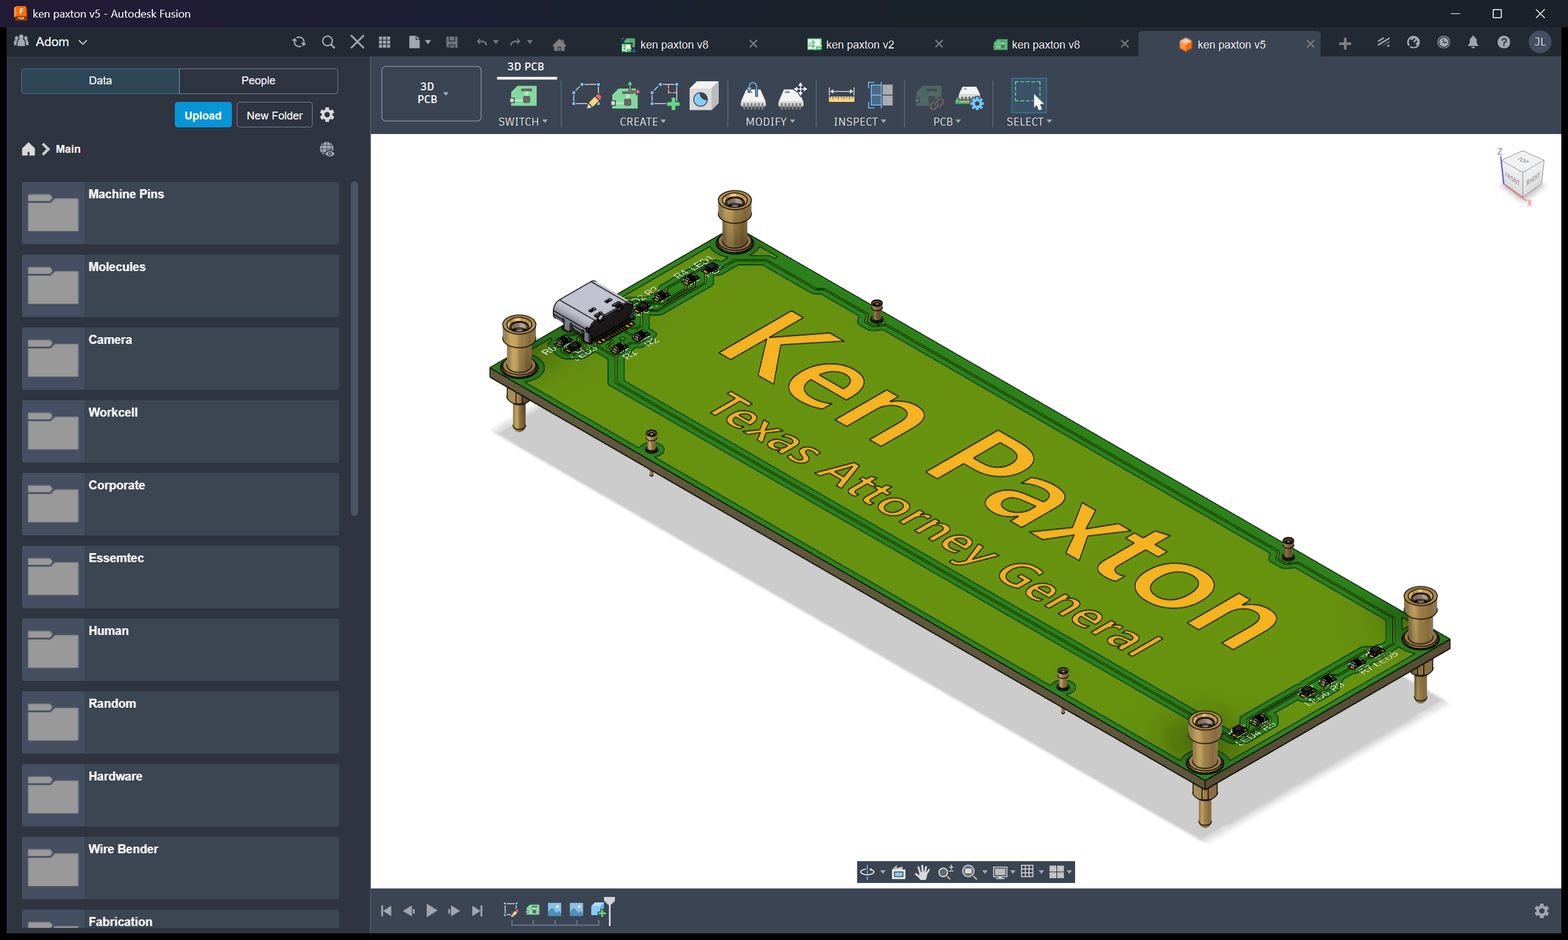The width and height of the screenshot is (1568, 940).
Task: Click the Pan hand tool
Action: pos(922,872)
